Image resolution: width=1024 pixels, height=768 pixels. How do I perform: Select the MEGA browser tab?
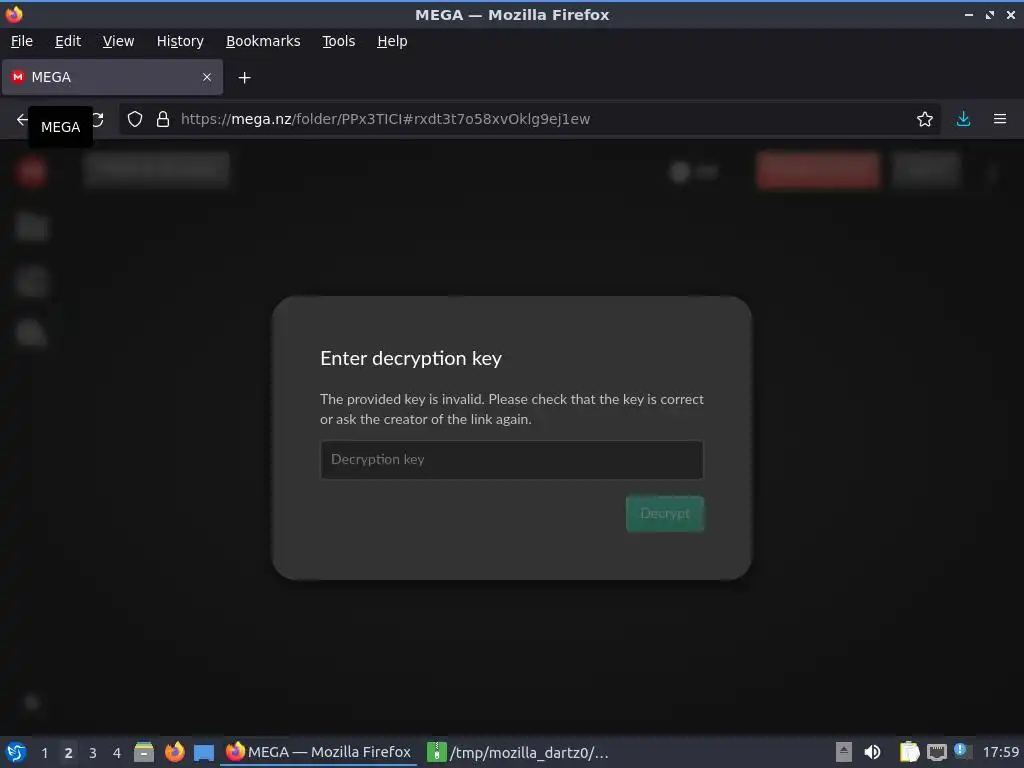112,77
